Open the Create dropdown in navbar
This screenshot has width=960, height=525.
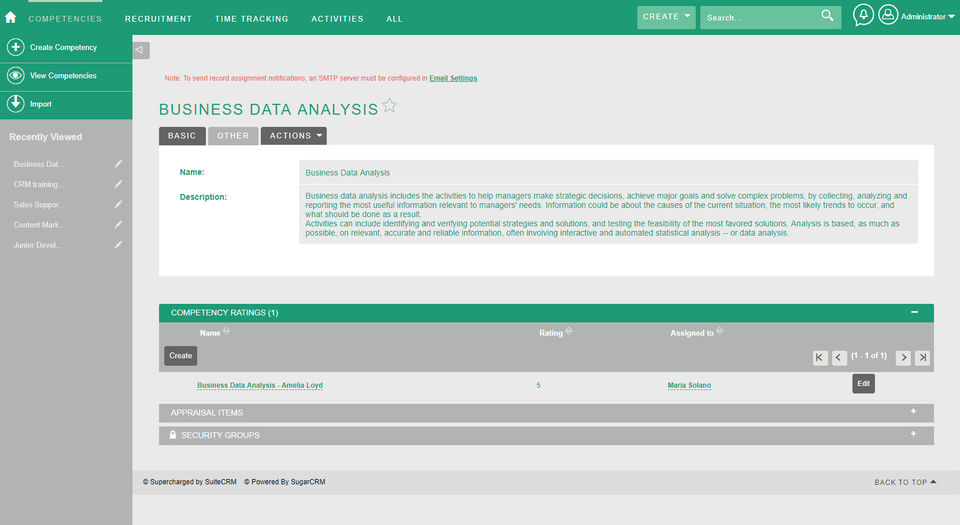click(667, 17)
